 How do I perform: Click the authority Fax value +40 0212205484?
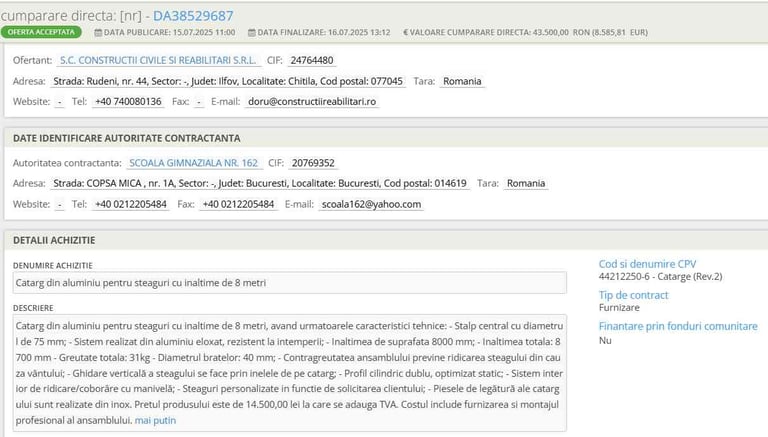pyautogui.click(x=238, y=204)
